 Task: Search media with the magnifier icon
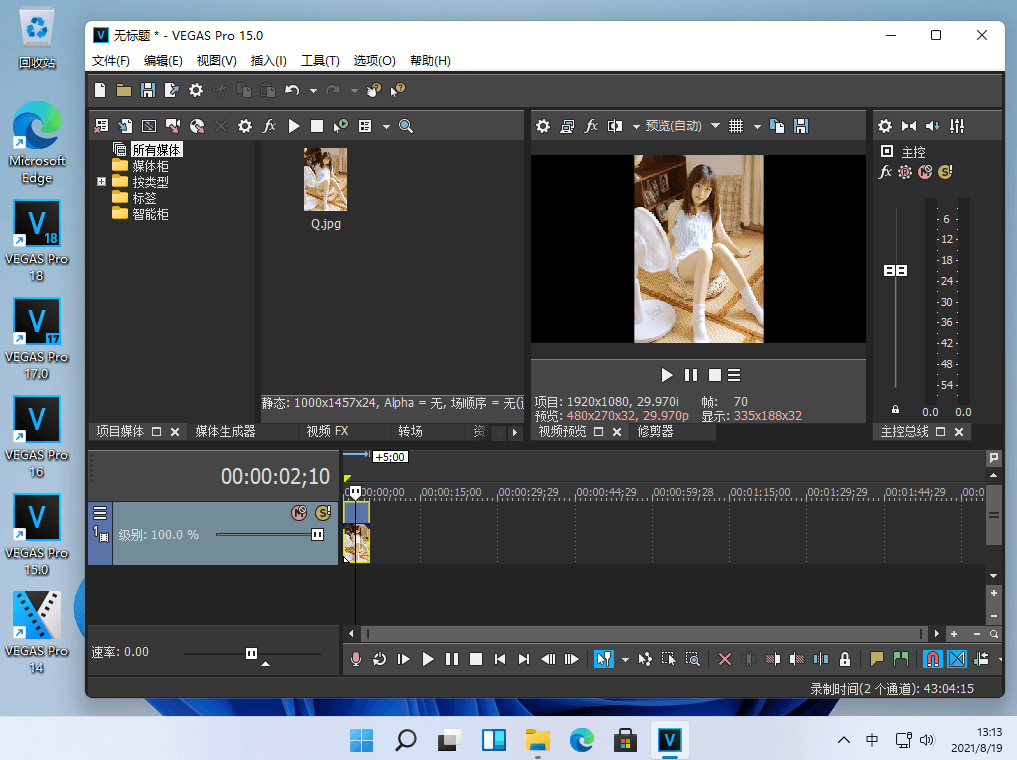[x=406, y=126]
